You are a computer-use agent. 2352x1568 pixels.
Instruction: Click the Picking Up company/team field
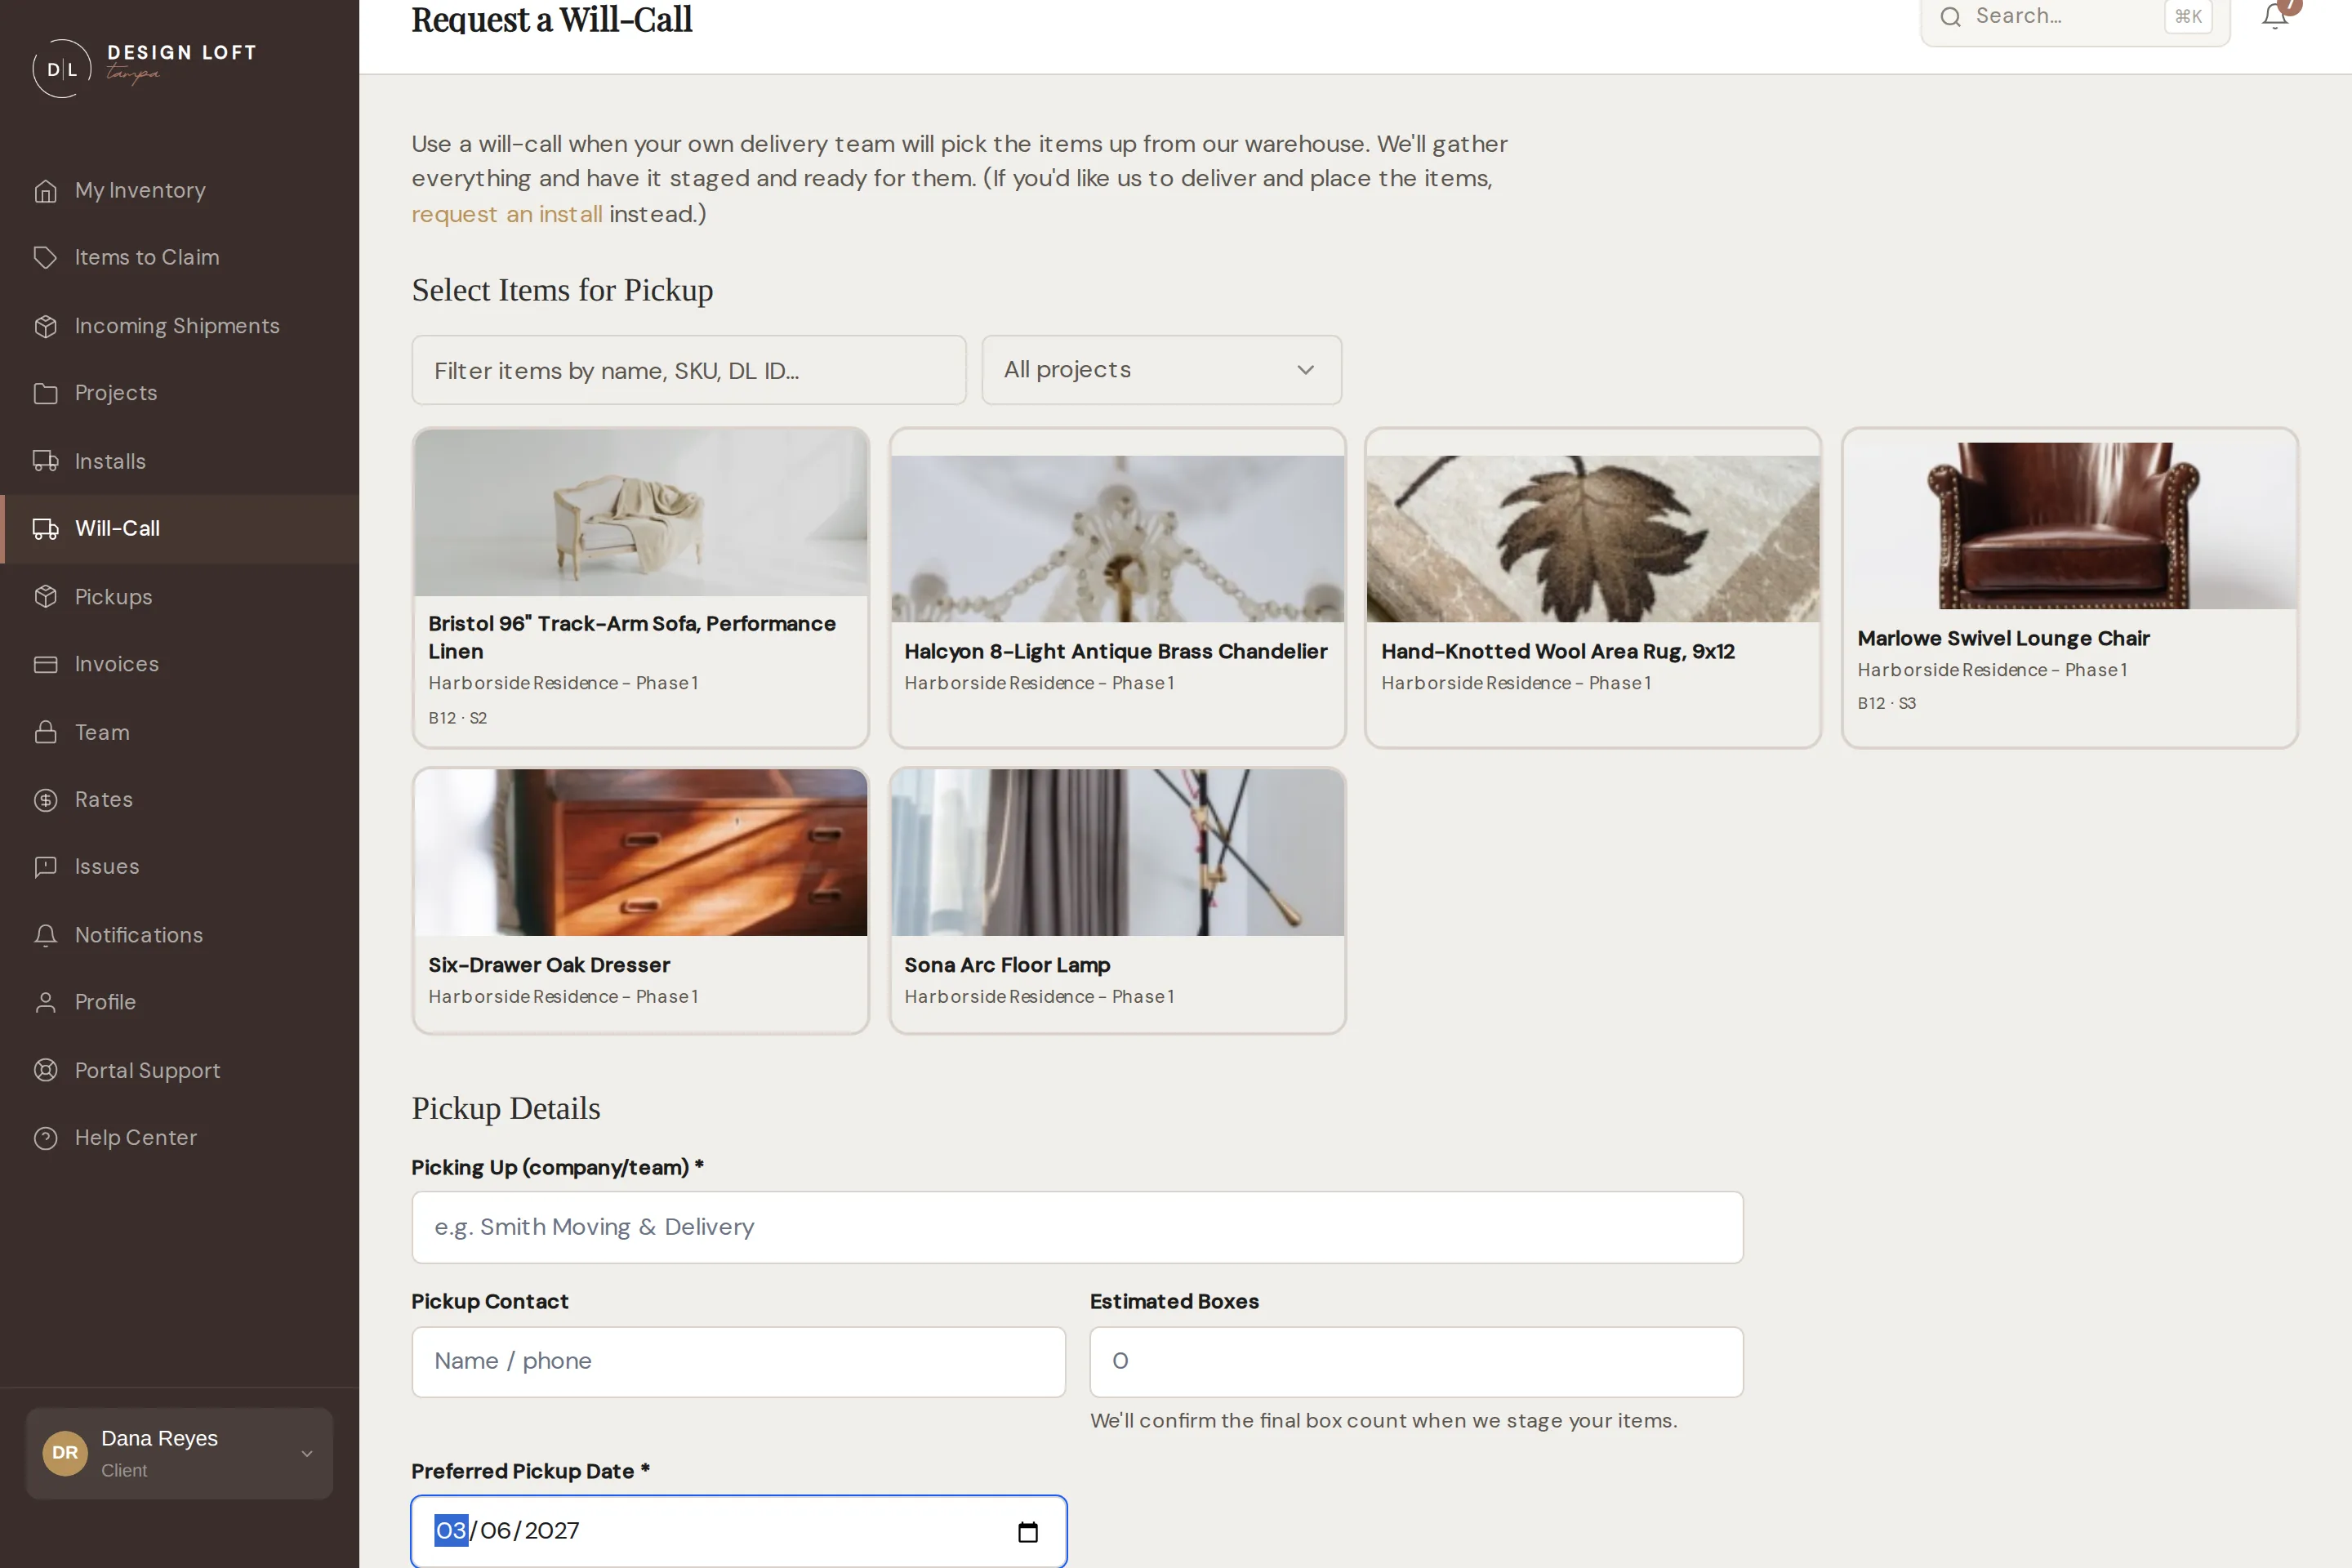1077,1227
